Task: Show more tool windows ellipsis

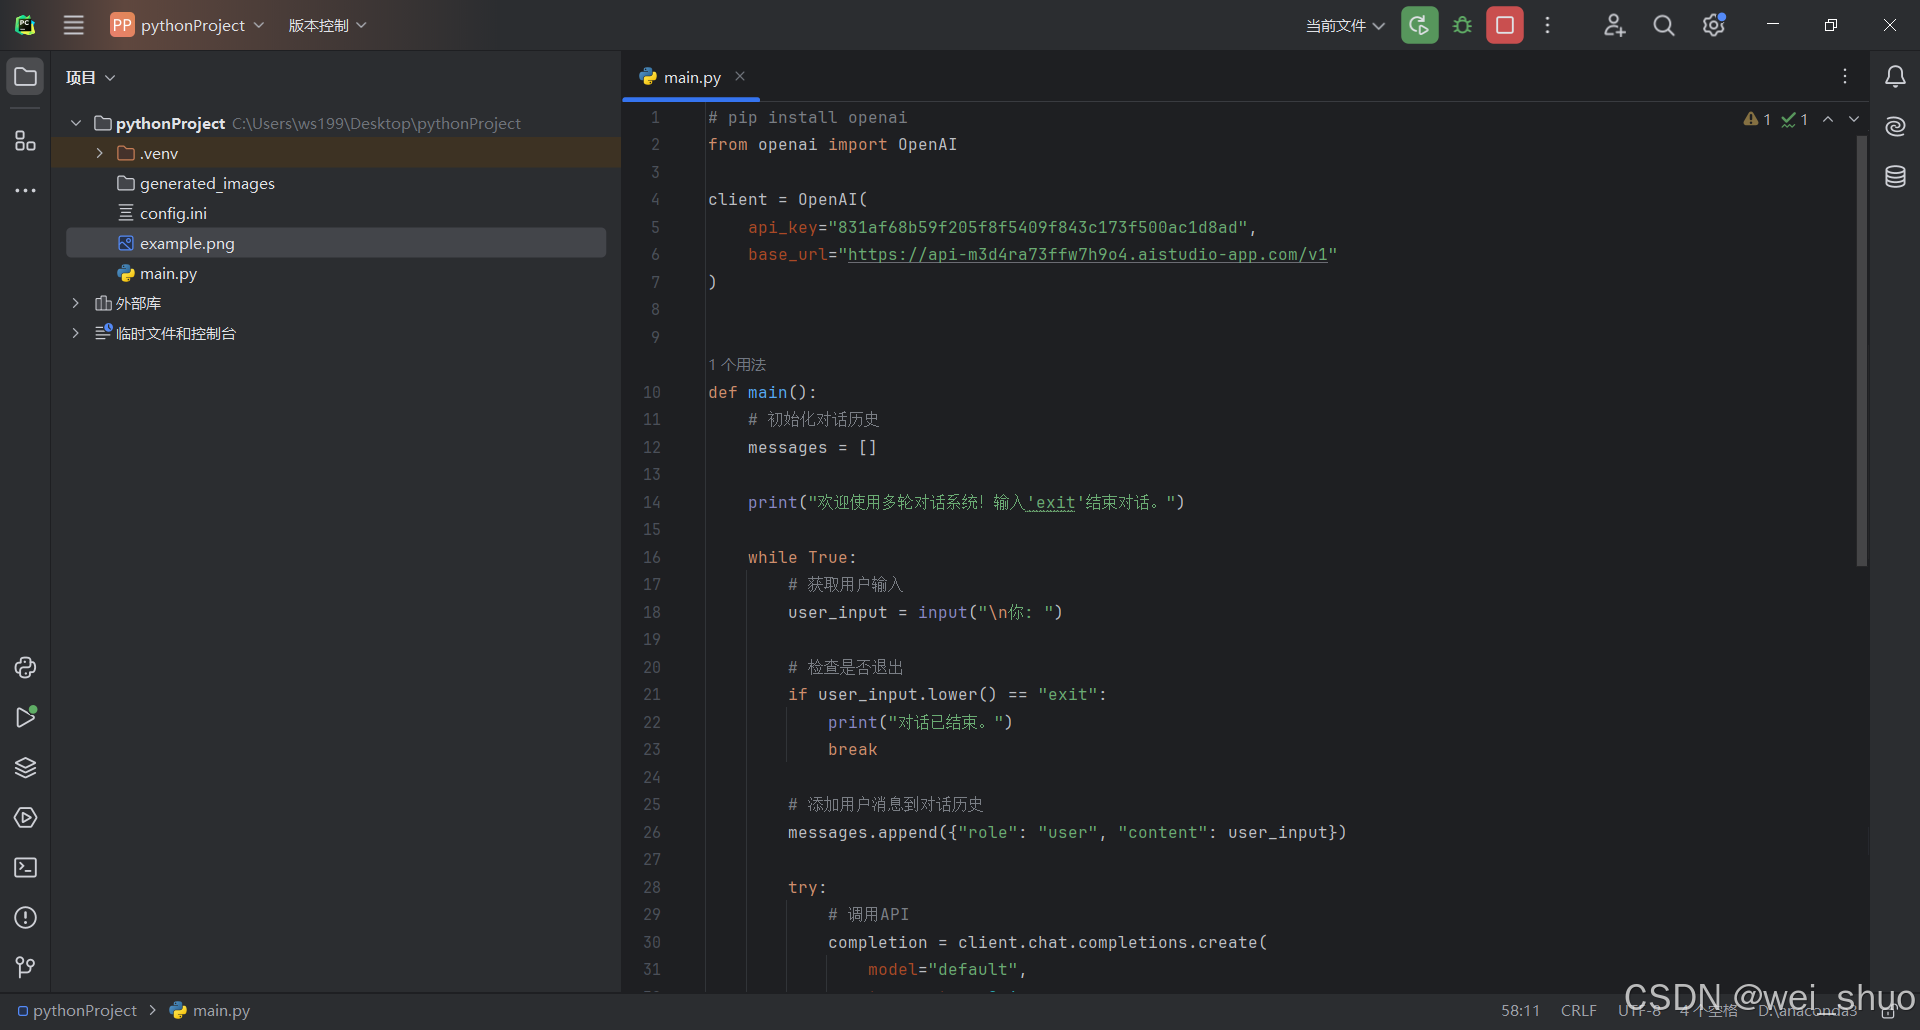Action: pyautogui.click(x=25, y=190)
